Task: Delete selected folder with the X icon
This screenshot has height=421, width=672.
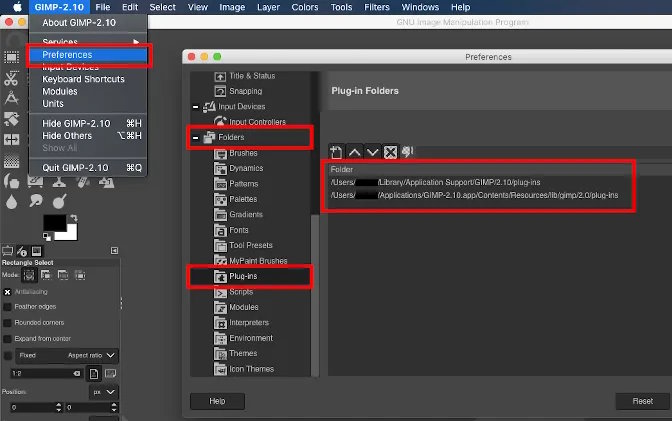Action: coord(390,151)
